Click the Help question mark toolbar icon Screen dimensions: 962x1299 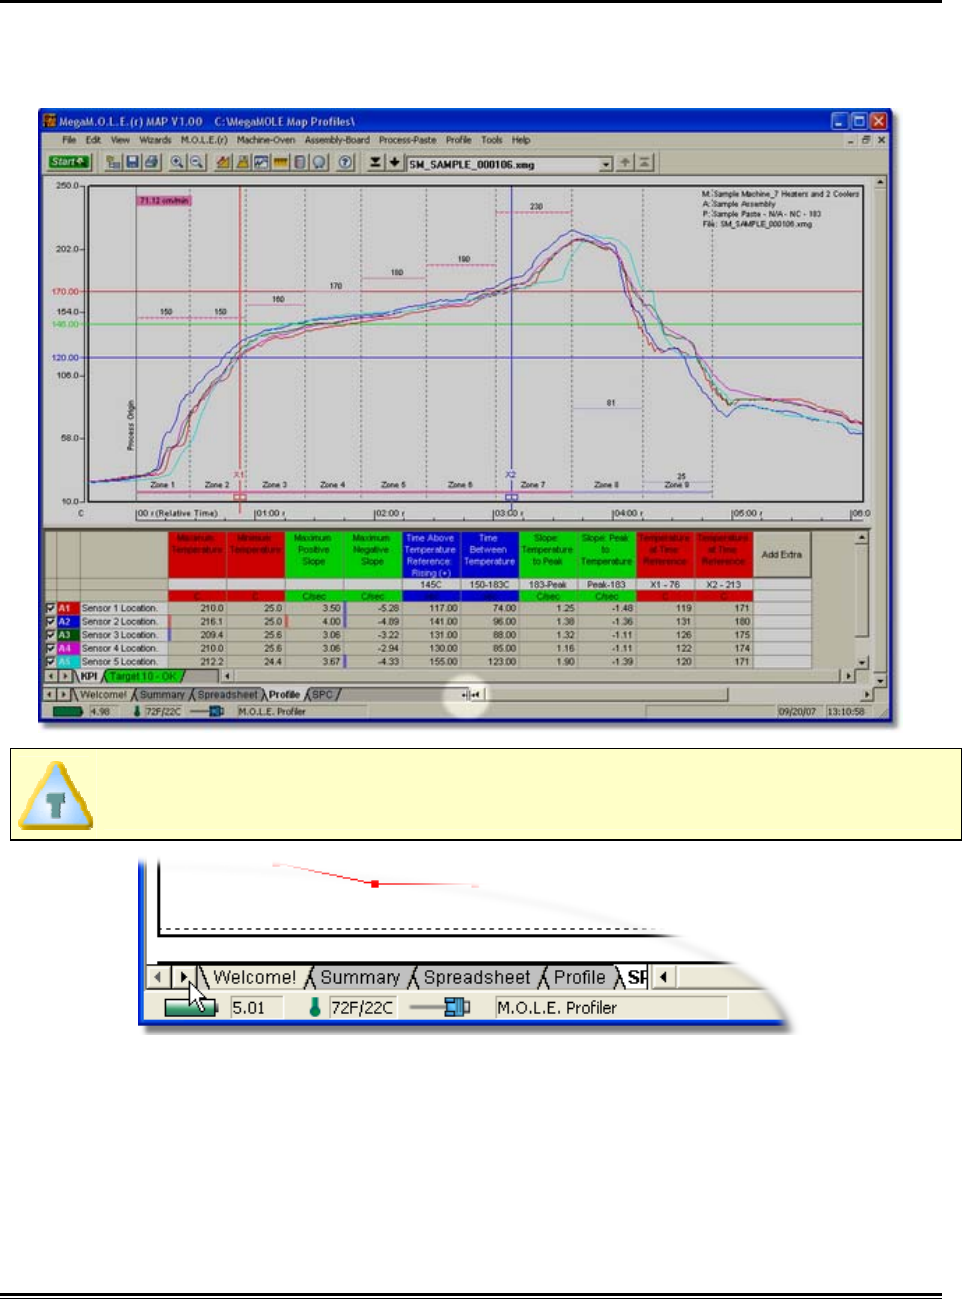point(345,162)
